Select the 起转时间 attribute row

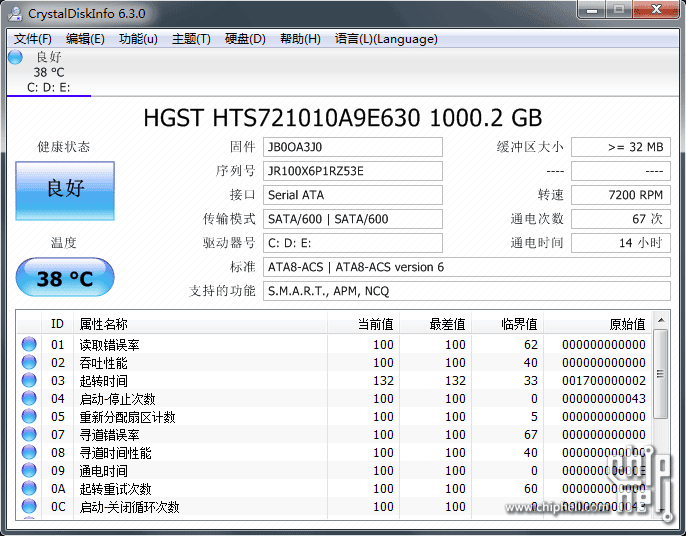click(x=335, y=380)
